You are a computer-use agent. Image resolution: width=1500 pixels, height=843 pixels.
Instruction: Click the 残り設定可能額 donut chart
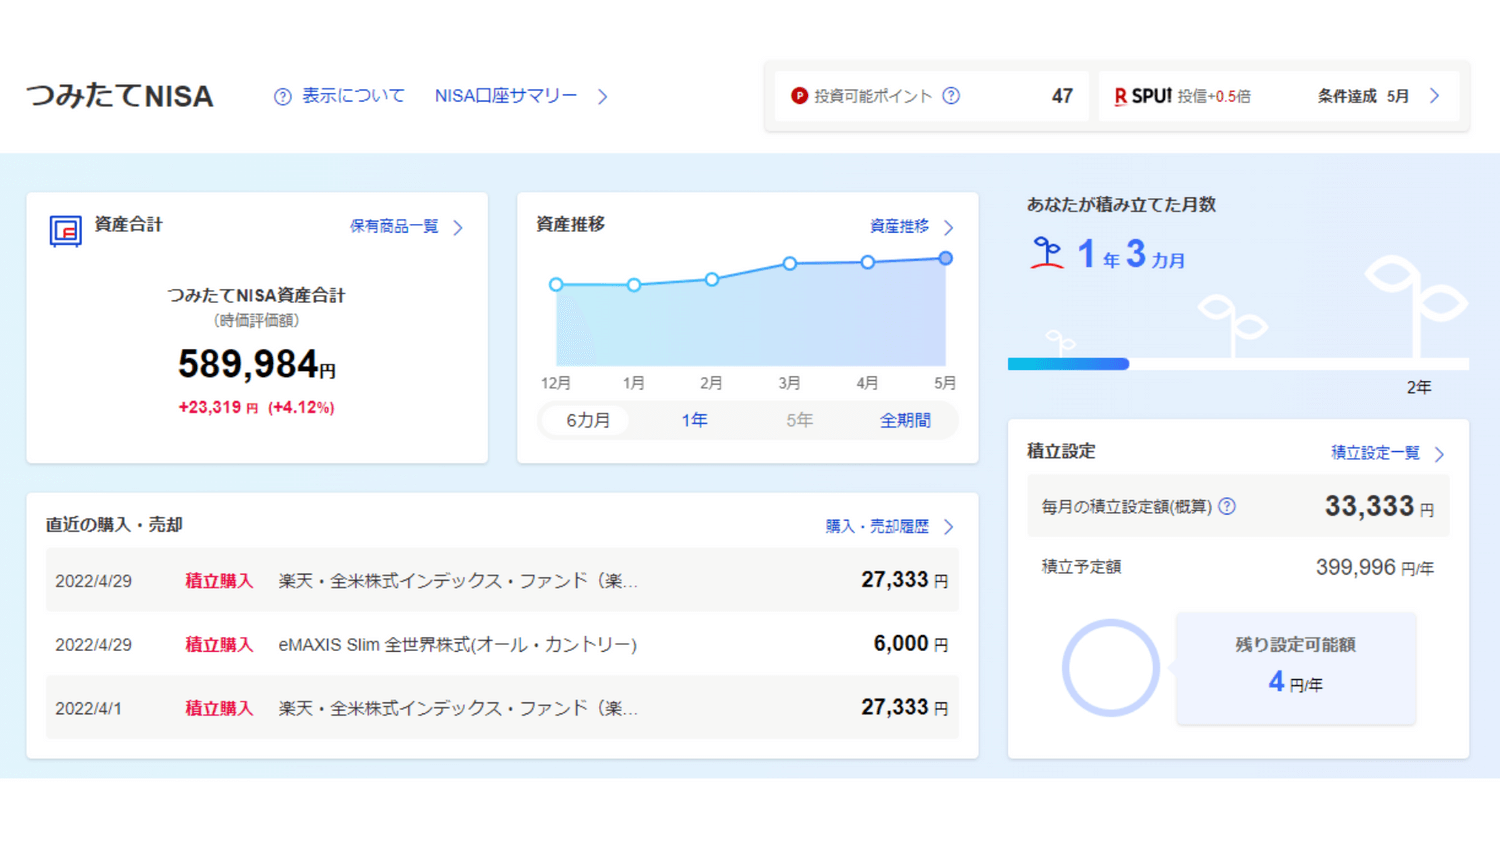(1110, 668)
